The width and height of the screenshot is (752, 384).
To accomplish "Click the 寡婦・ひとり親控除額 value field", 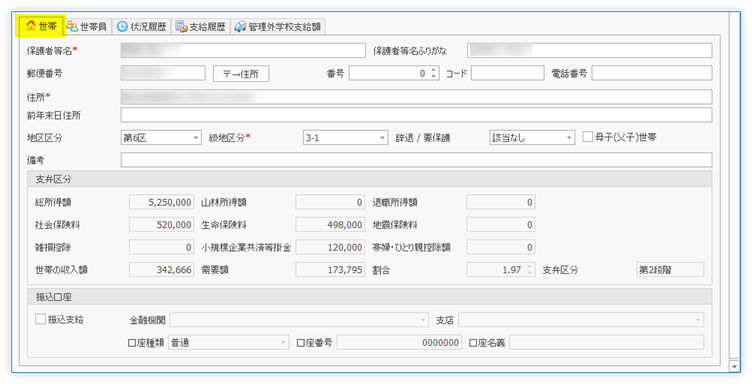I will point(501,247).
